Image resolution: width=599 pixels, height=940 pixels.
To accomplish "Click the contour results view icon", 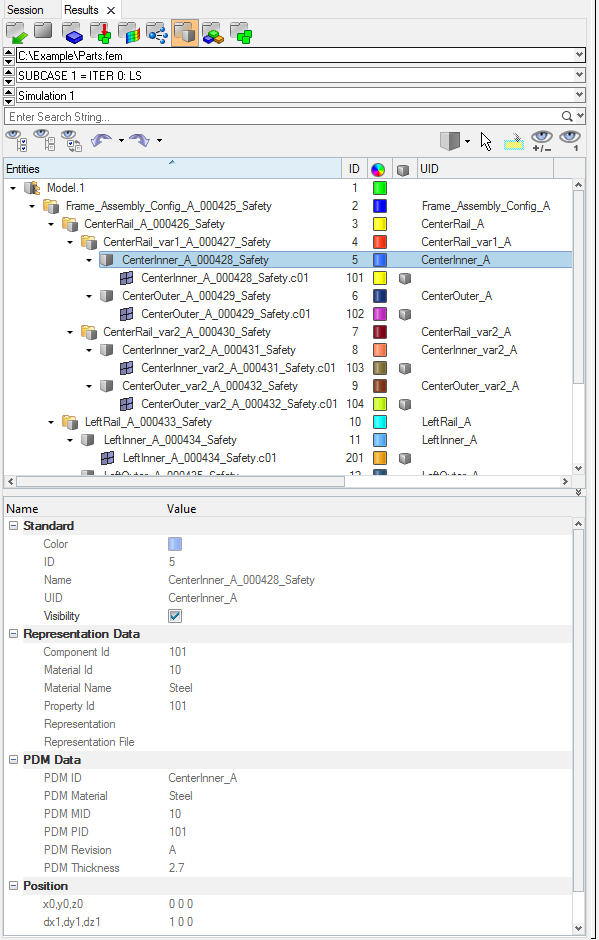I will 129,33.
